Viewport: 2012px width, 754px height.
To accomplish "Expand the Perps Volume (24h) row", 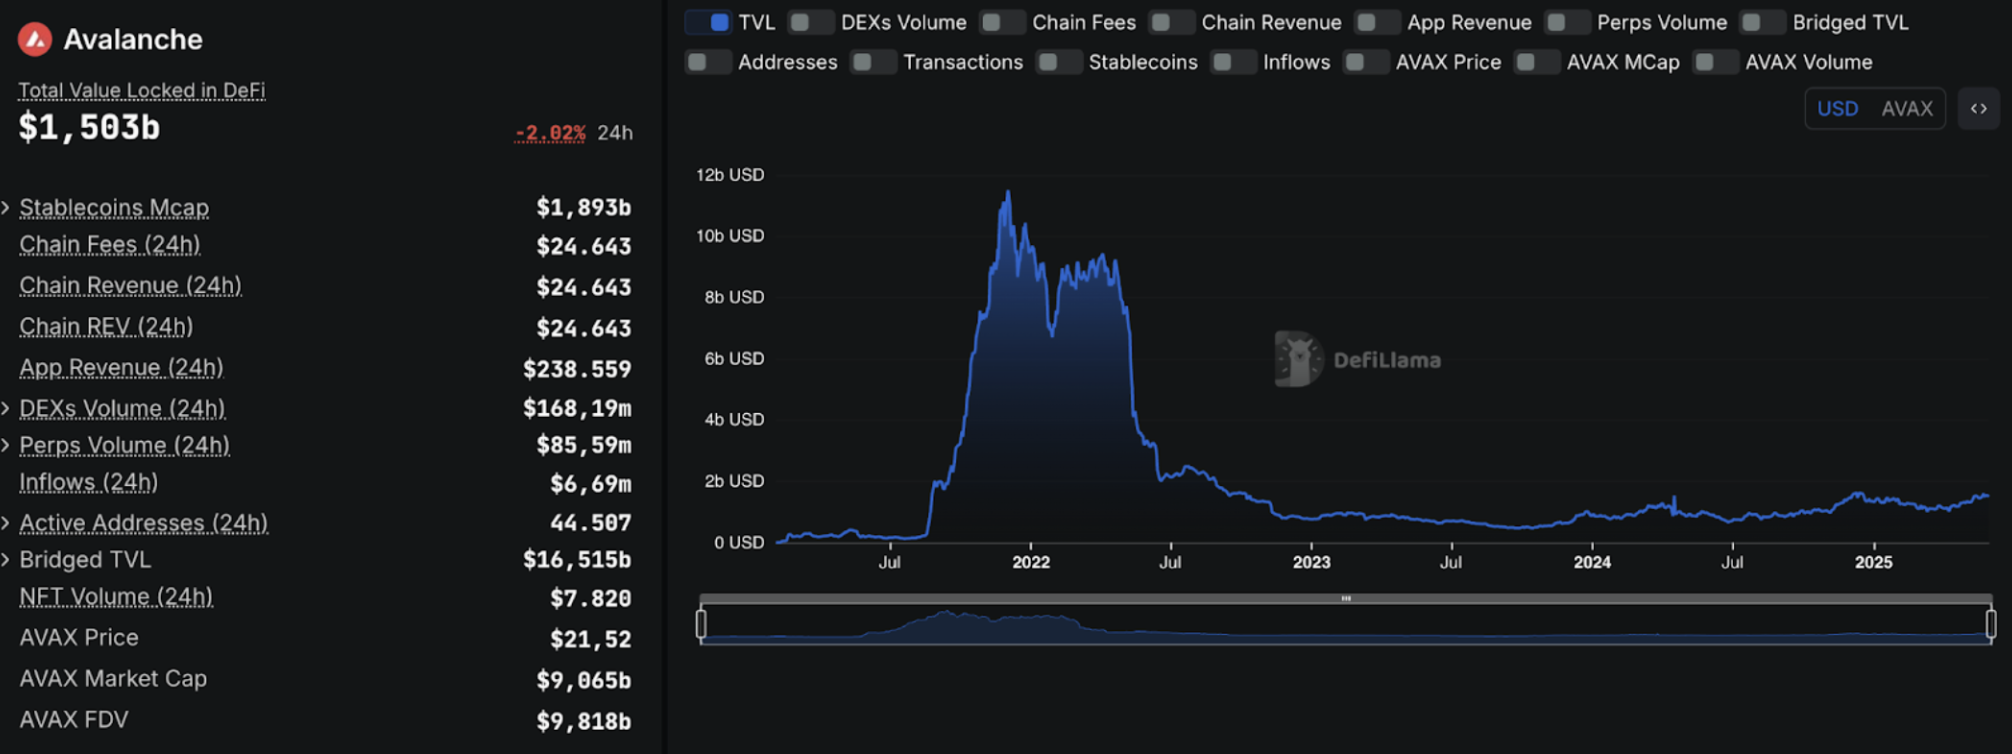I will click(6, 445).
